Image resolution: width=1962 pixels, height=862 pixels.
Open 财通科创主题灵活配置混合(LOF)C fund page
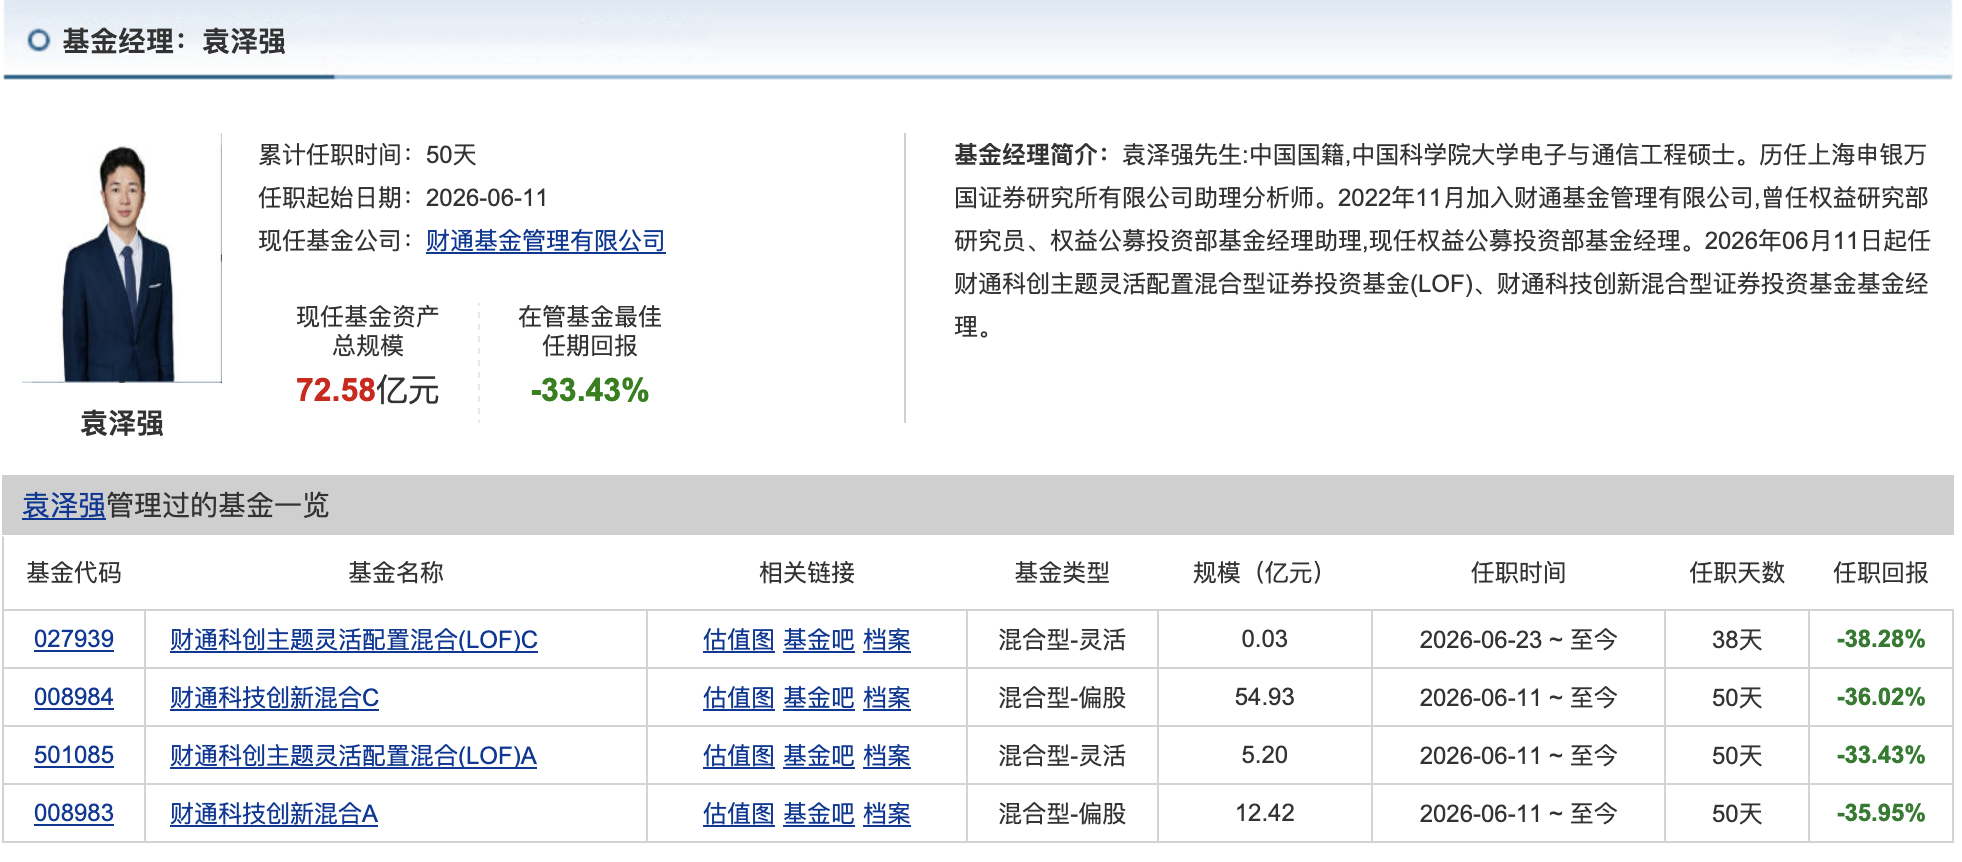(x=354, y=640)
